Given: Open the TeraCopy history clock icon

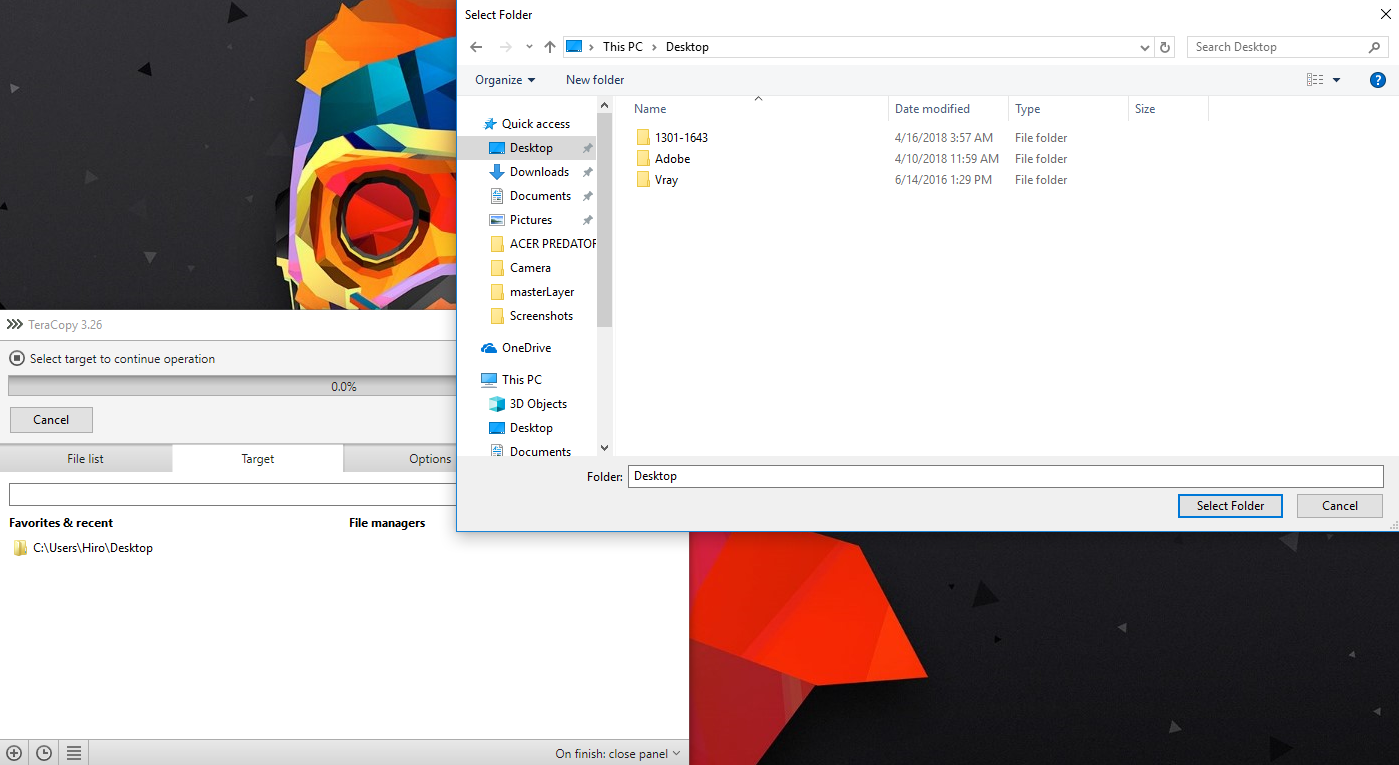Looking at the screenshot, I should pyautogui.click(x=44, y=753).
